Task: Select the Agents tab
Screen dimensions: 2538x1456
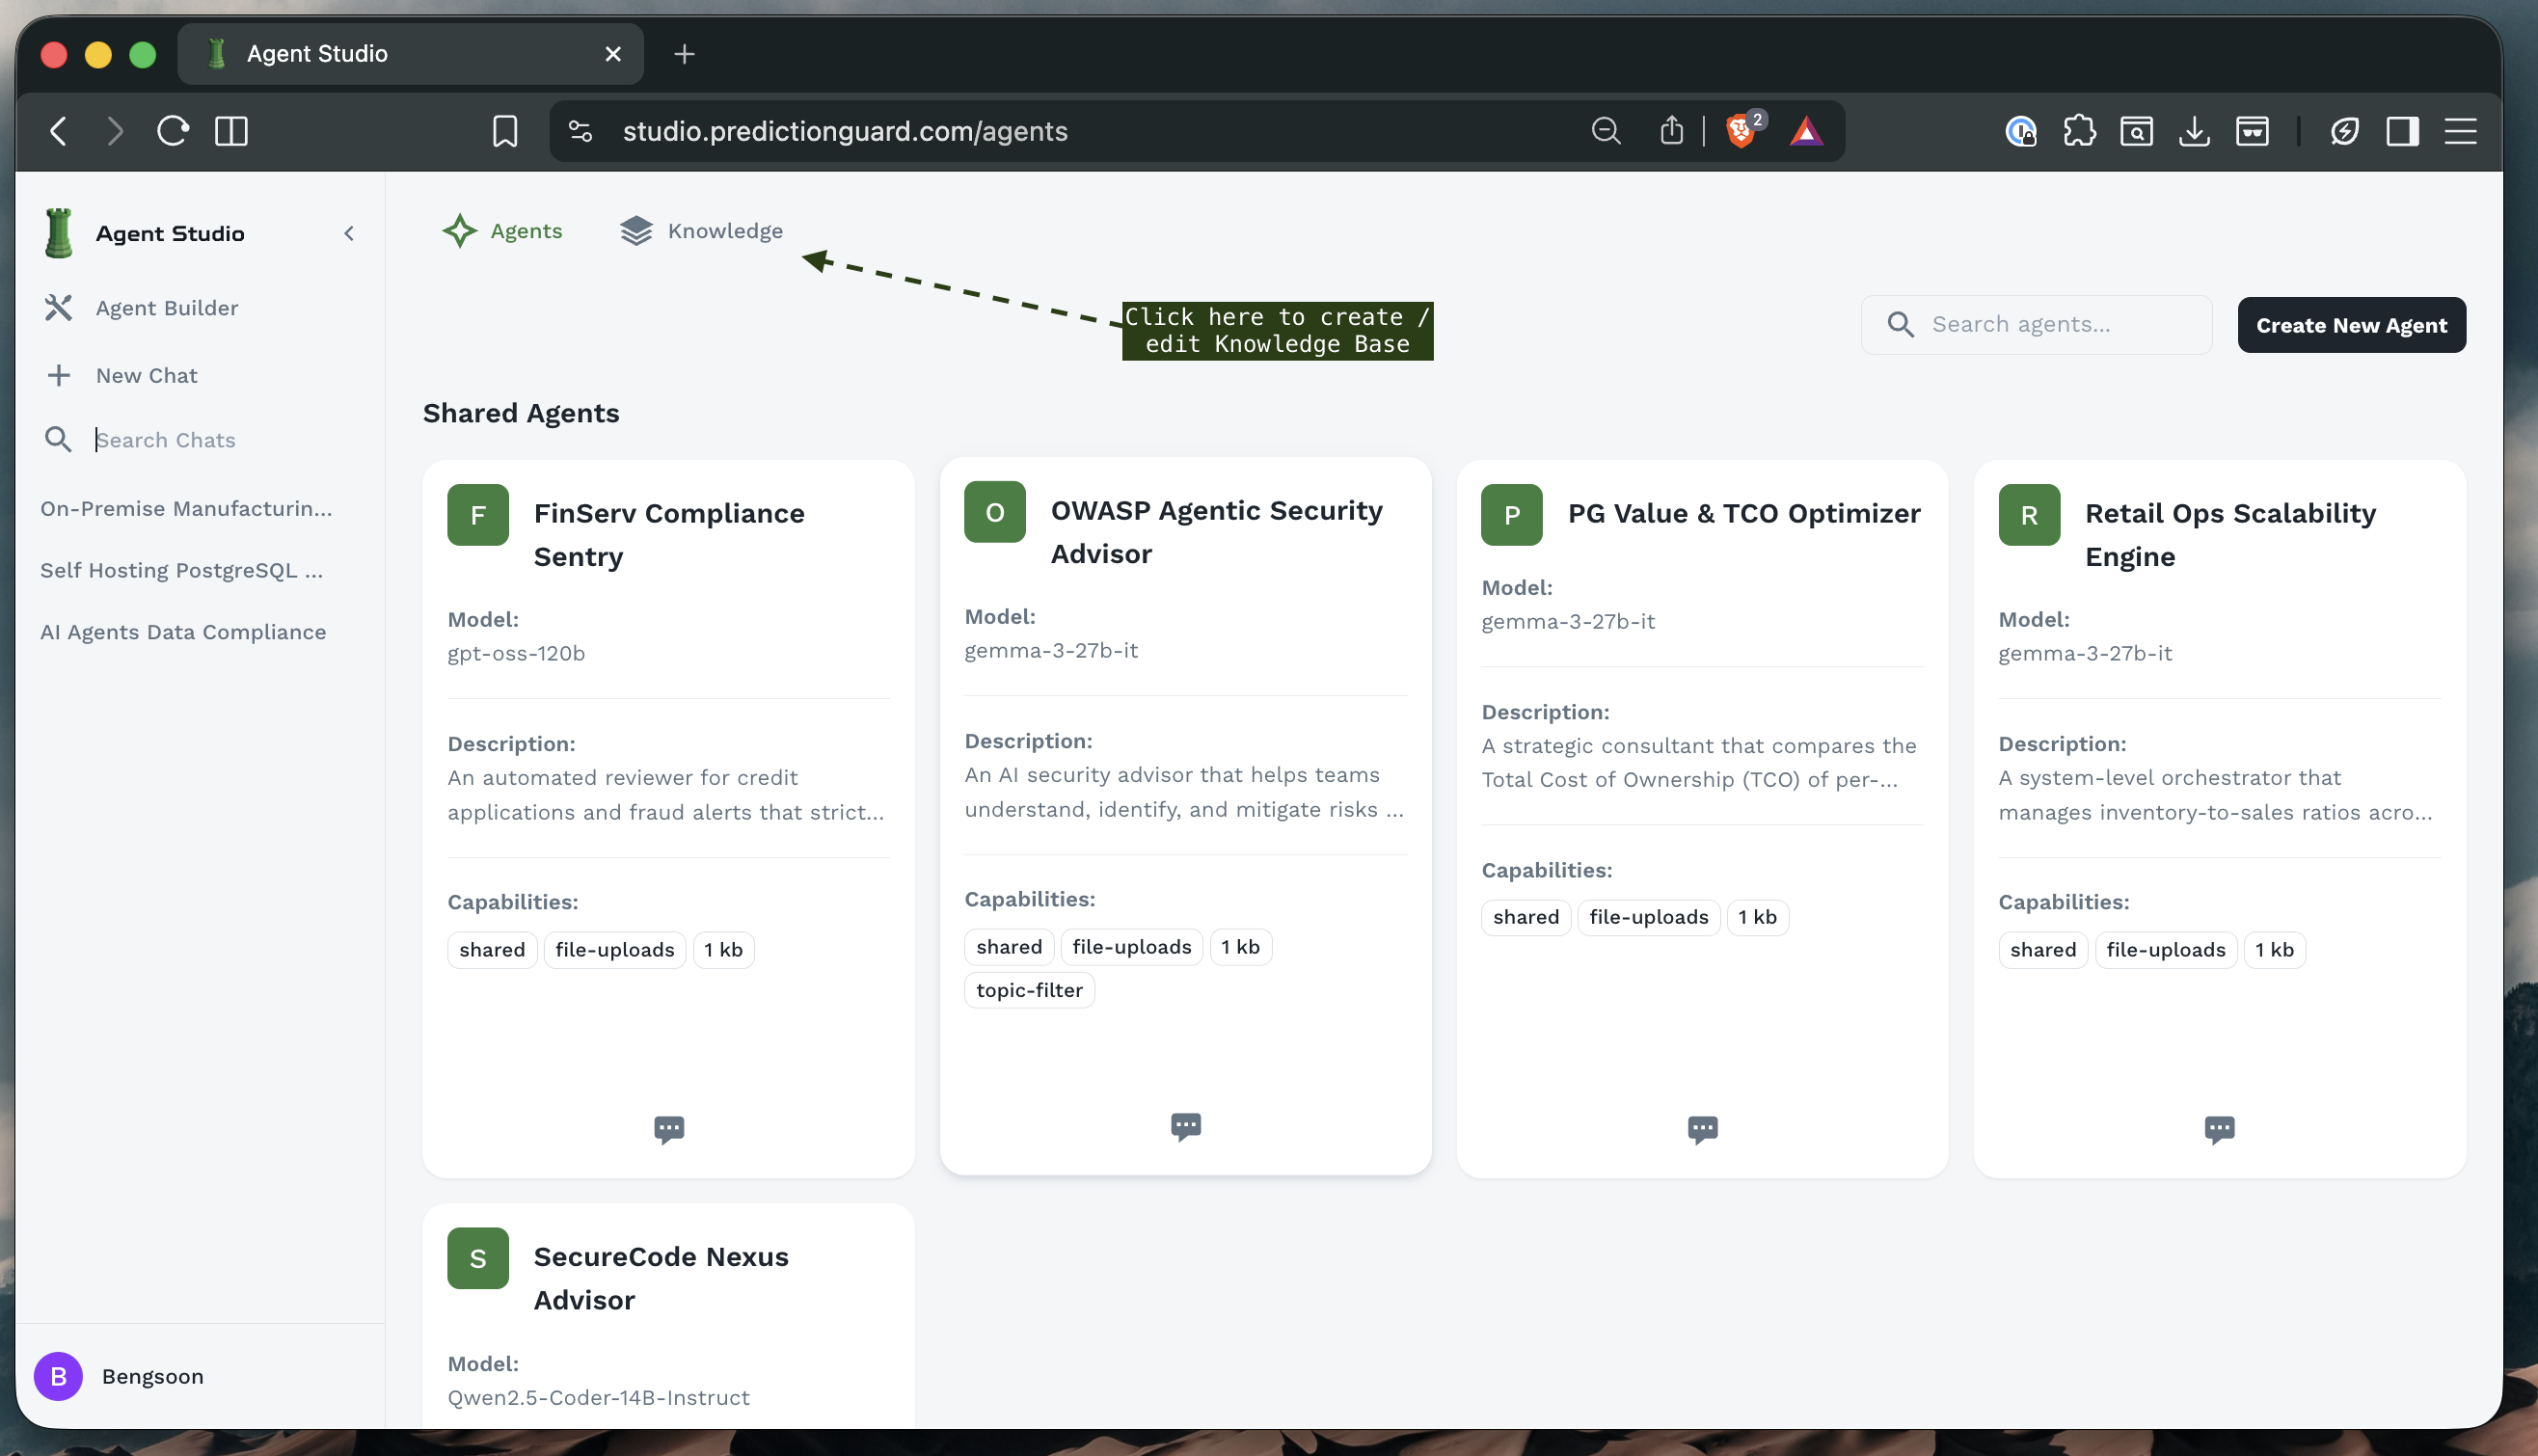Action: point(503,231)
